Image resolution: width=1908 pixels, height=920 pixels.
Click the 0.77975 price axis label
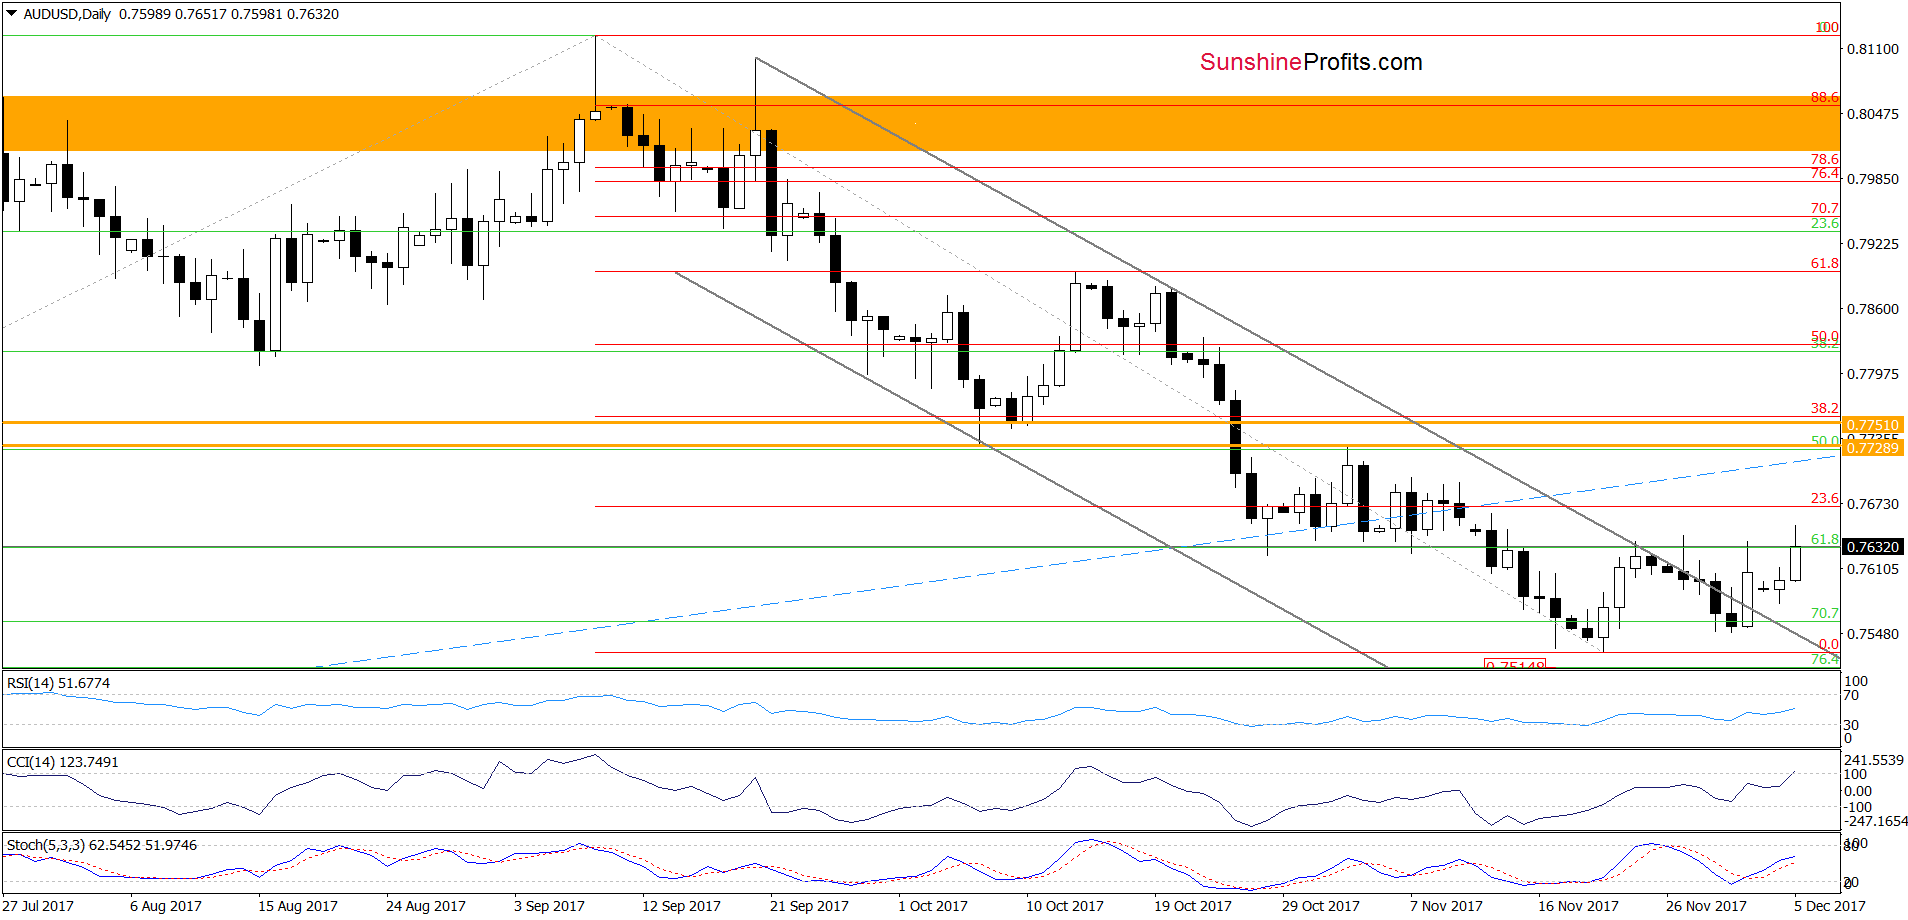(x=1873, y=374)
